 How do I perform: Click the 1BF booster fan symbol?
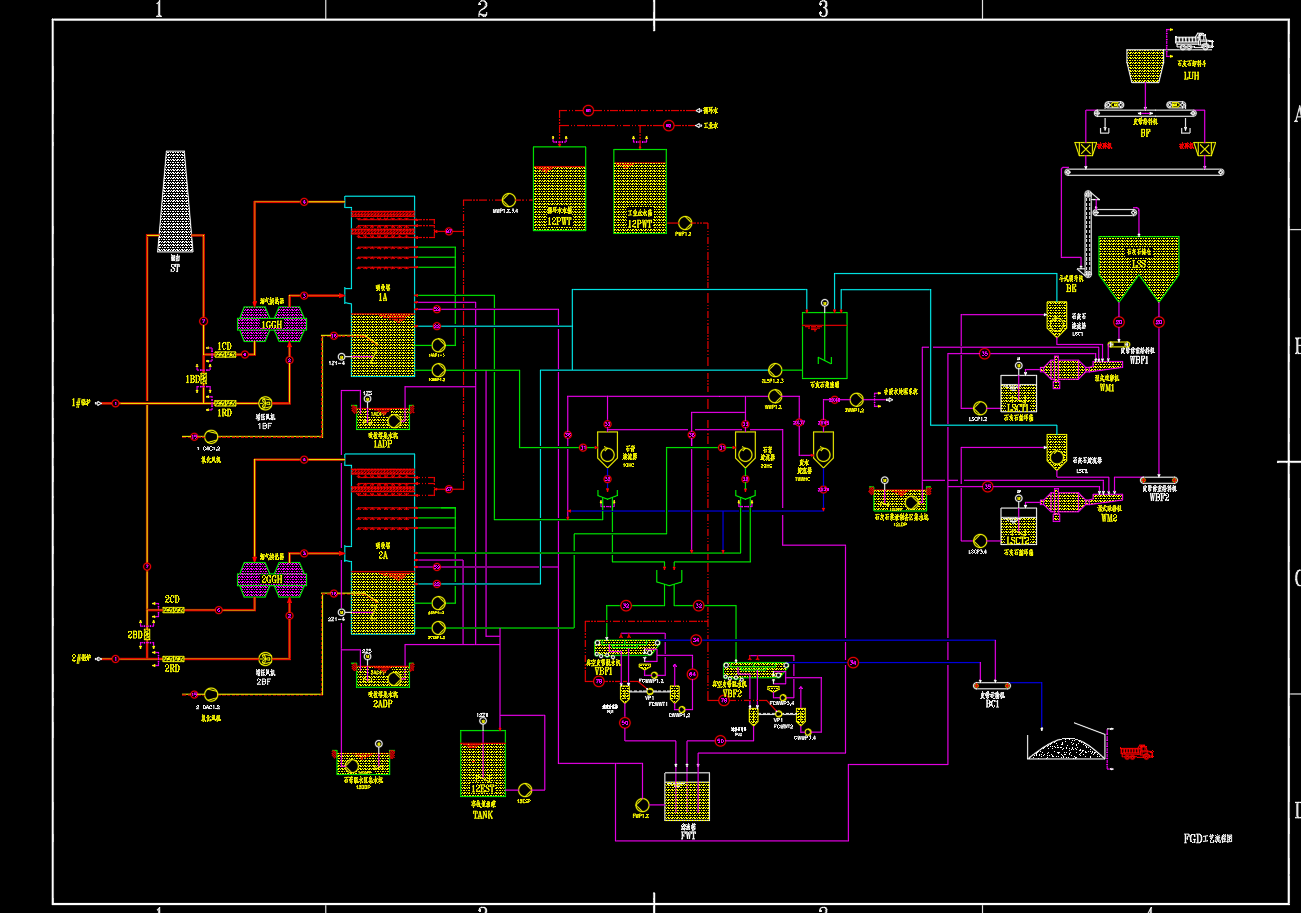click(265, 402)
